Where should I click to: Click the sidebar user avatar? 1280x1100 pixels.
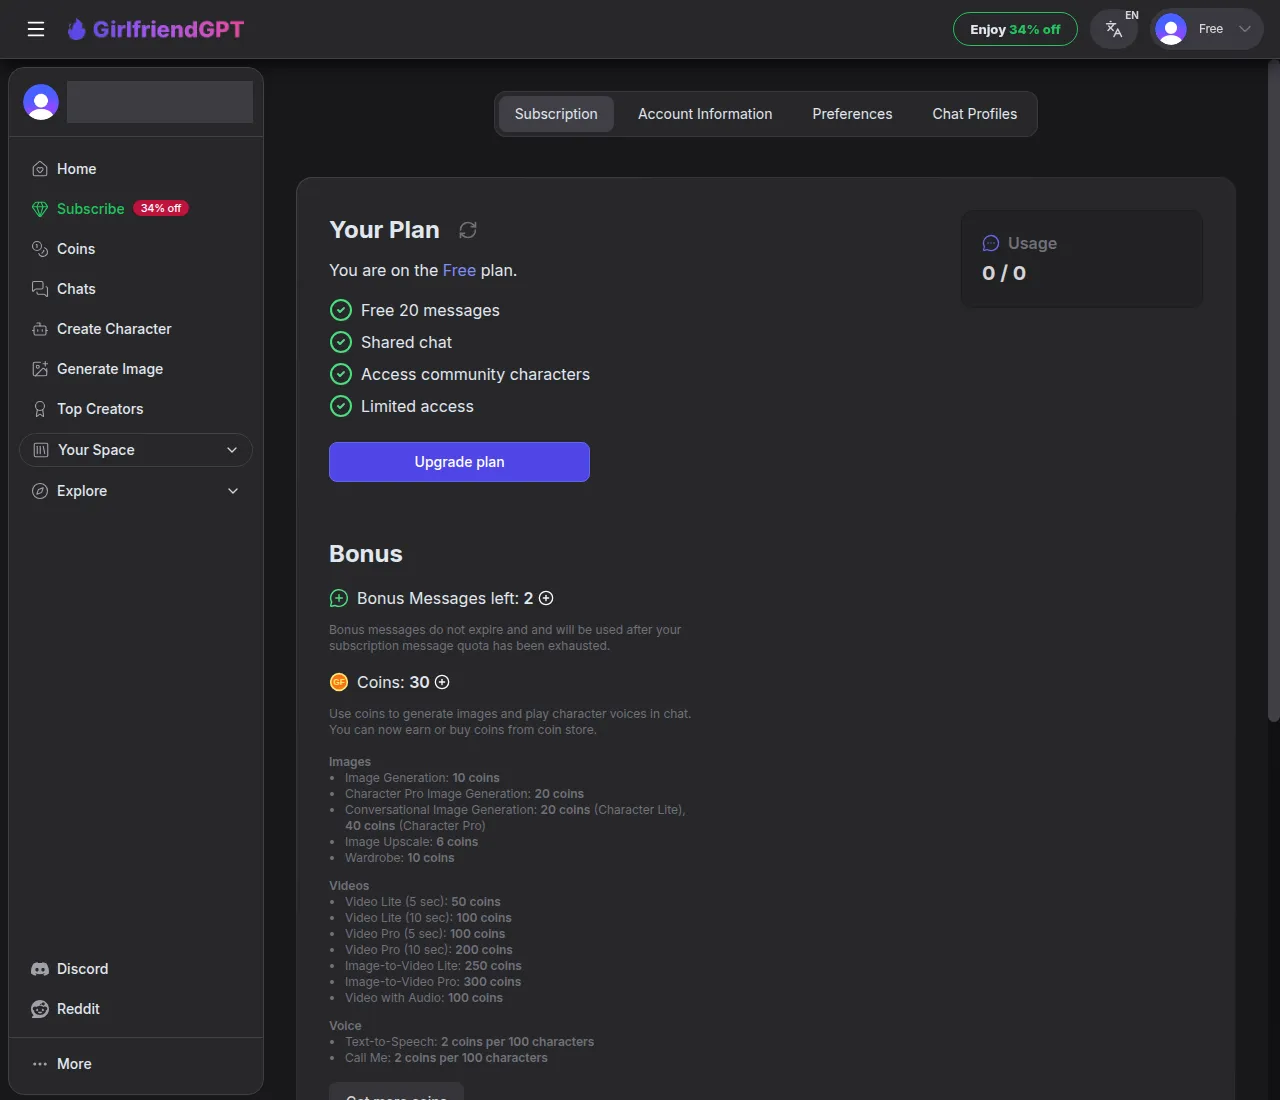tap(41, 102)
